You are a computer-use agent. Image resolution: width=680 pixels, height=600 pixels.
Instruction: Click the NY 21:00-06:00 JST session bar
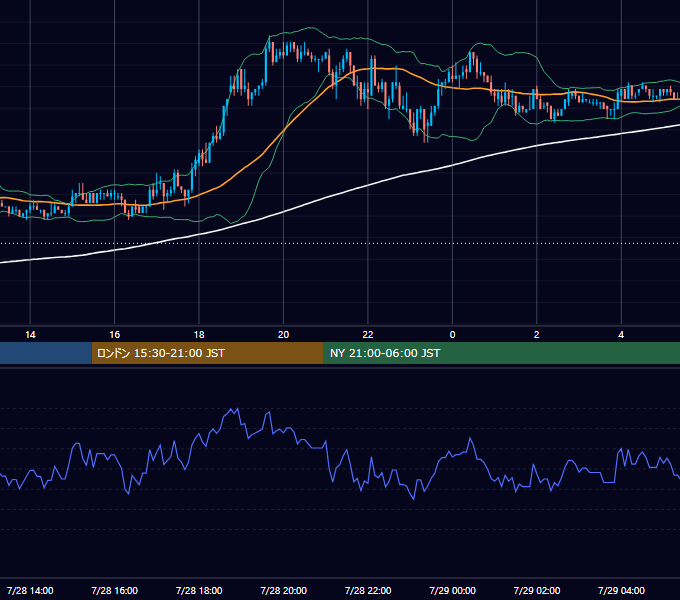click(x=502, y=353)
